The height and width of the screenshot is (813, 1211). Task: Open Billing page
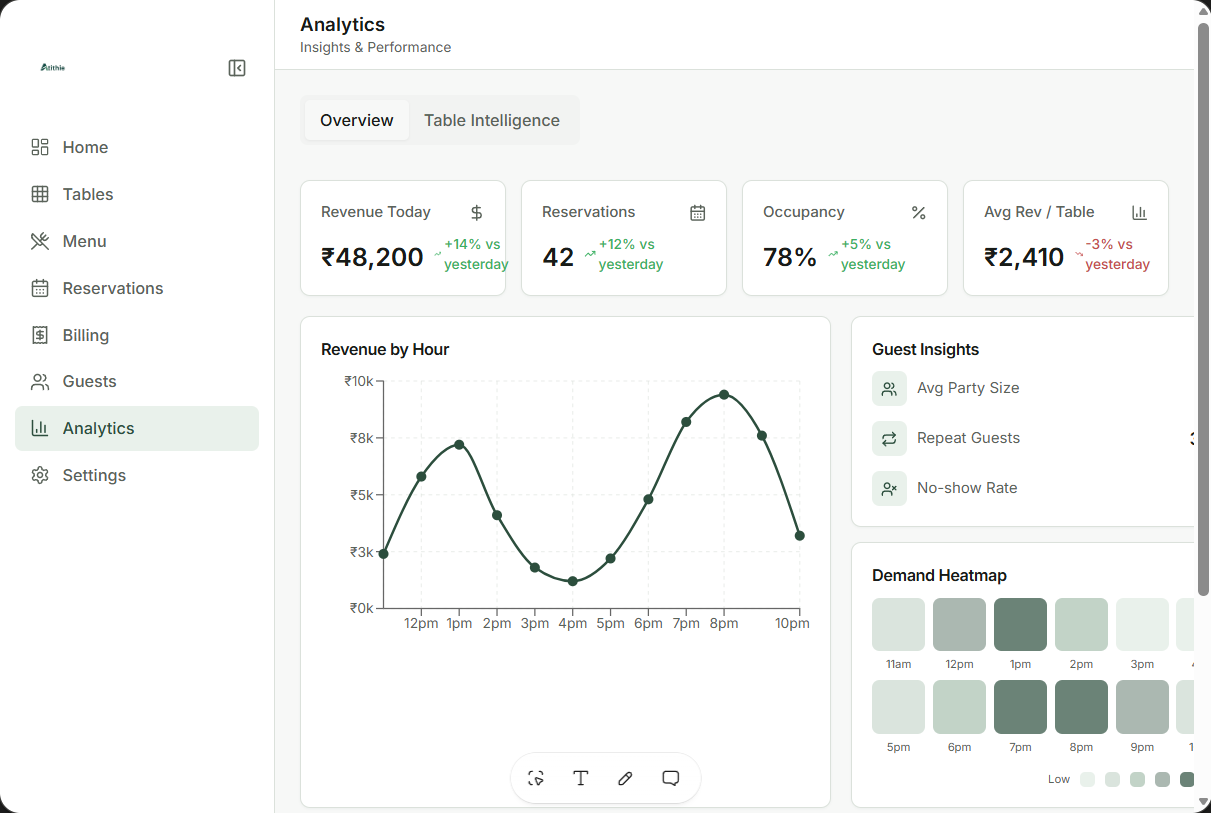137,335
